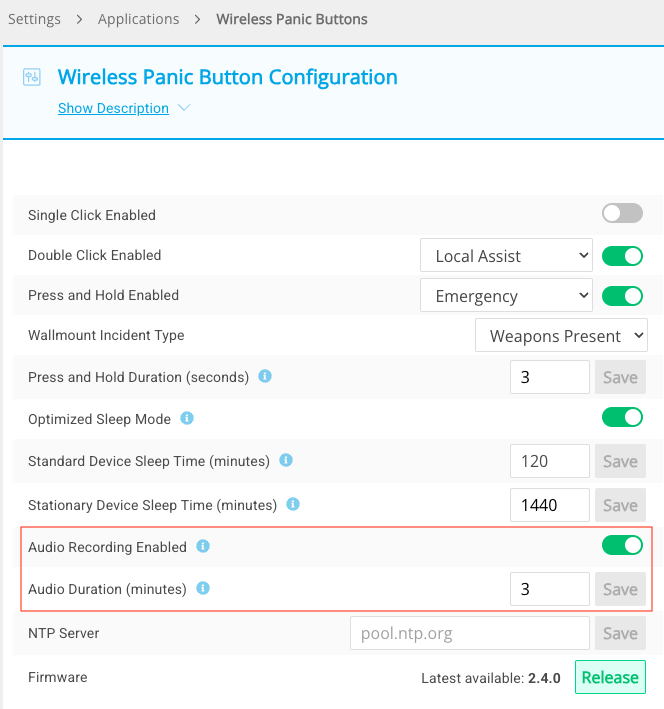664x709 pixels.
Task: Disable the Double Click Enabled toggle
Action: pos(622,256)
